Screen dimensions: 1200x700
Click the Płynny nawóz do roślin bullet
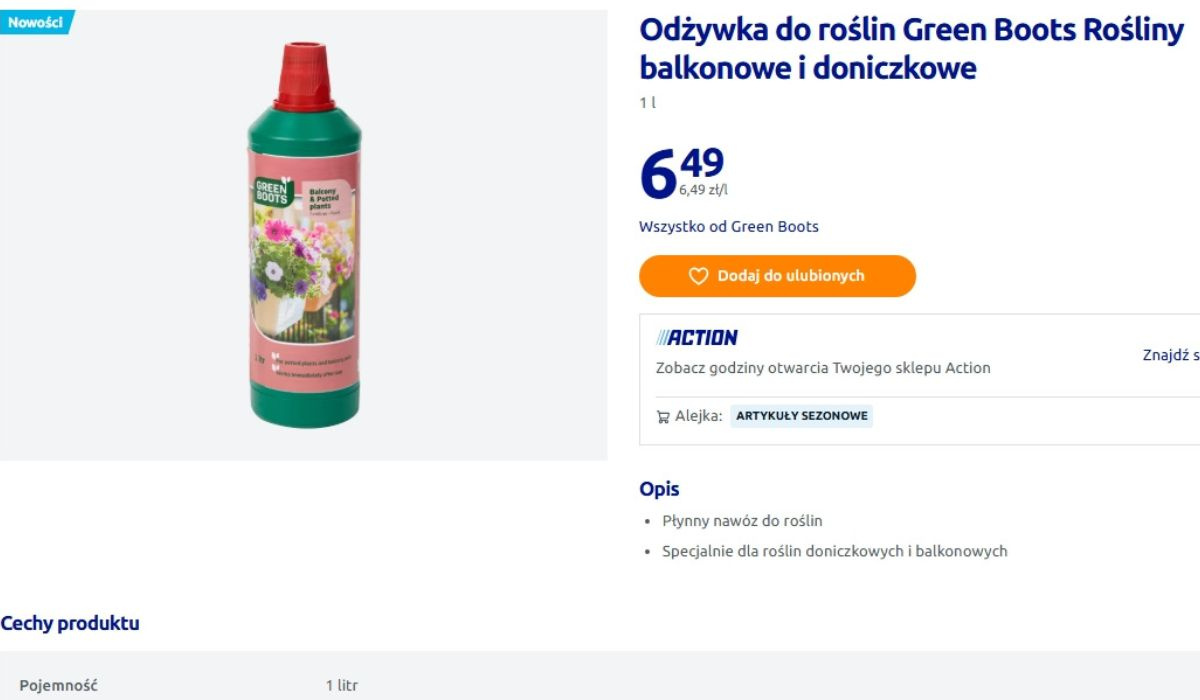coord(742,521)
